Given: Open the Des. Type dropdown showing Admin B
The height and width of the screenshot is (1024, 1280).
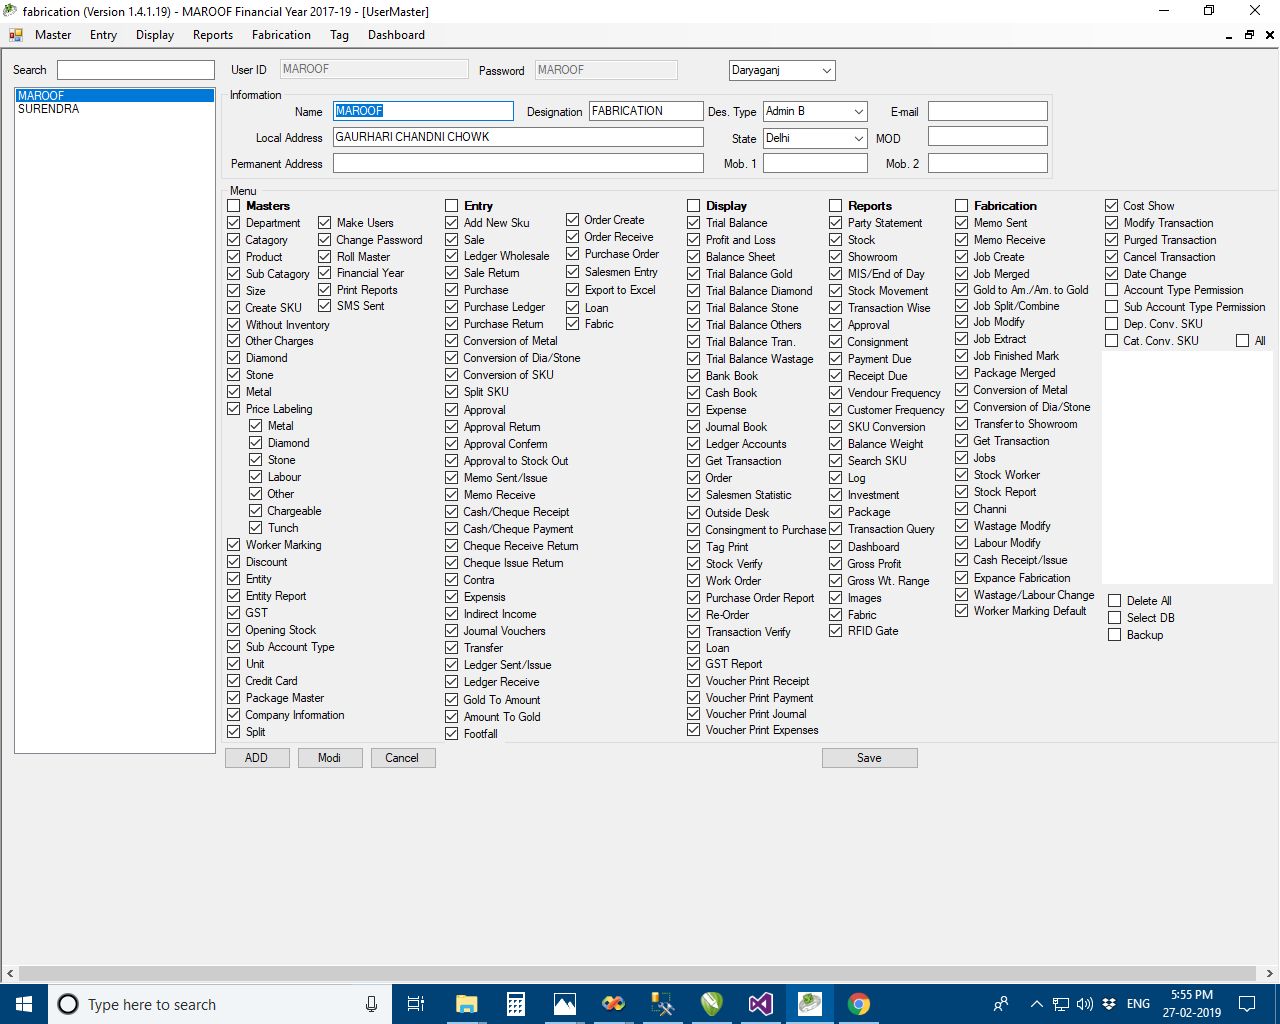Looking at the screenshot, I should 858,112.
